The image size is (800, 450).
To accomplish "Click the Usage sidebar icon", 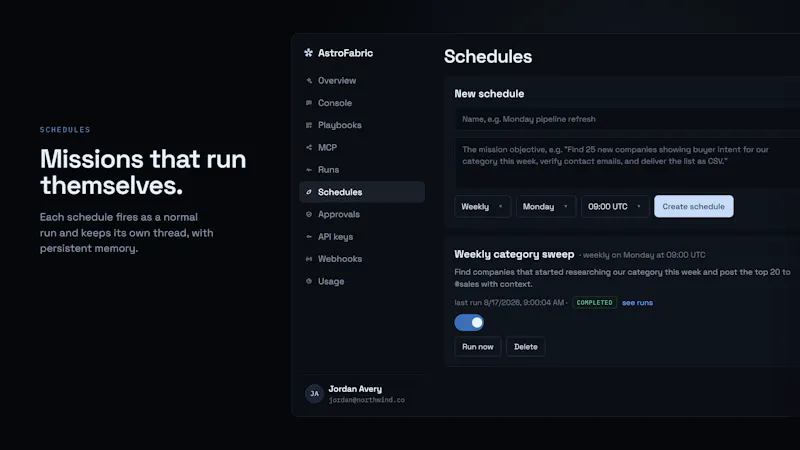I will pyautogui.click(x=309, y=281).
